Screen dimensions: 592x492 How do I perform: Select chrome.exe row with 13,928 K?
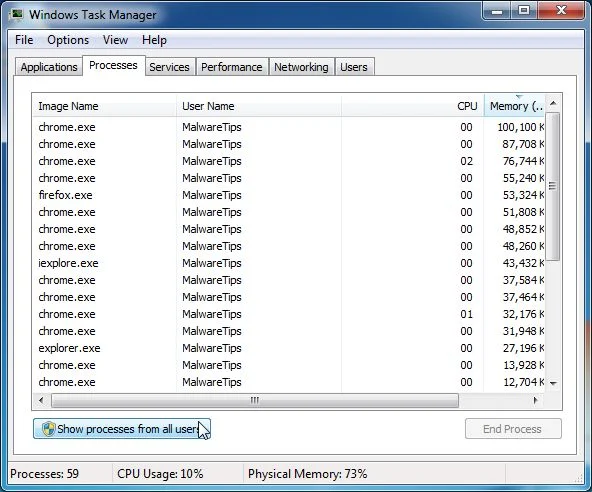click(288, 365)
